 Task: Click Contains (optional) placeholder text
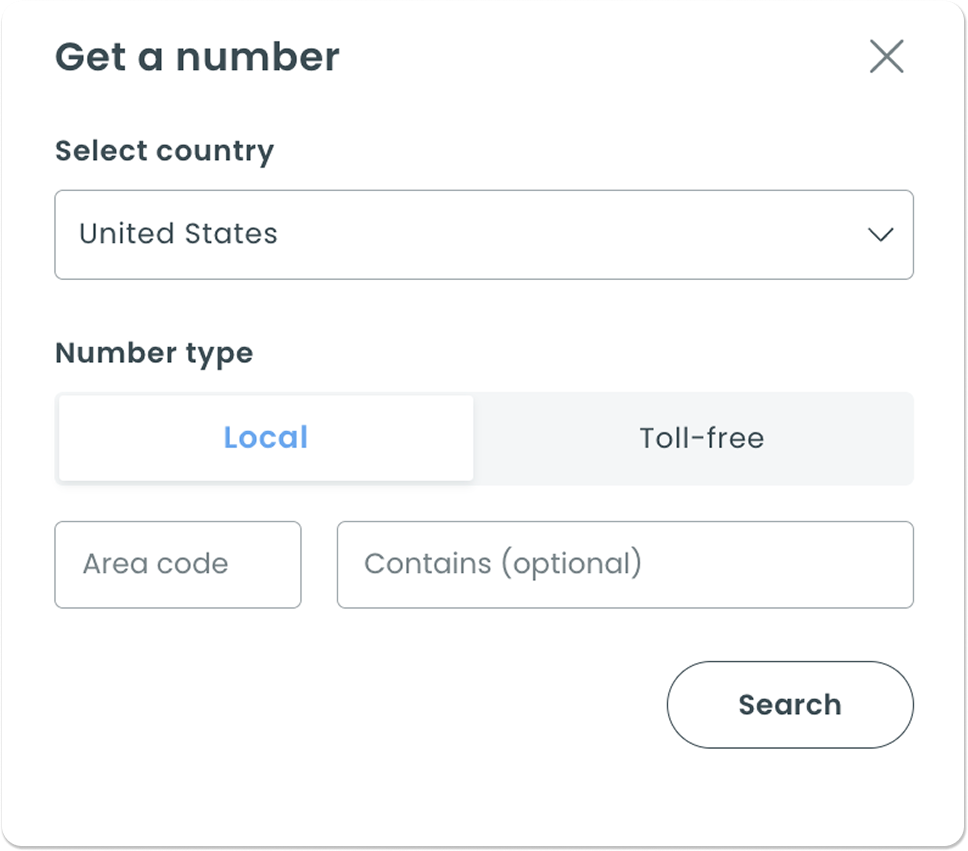[502, 564]
